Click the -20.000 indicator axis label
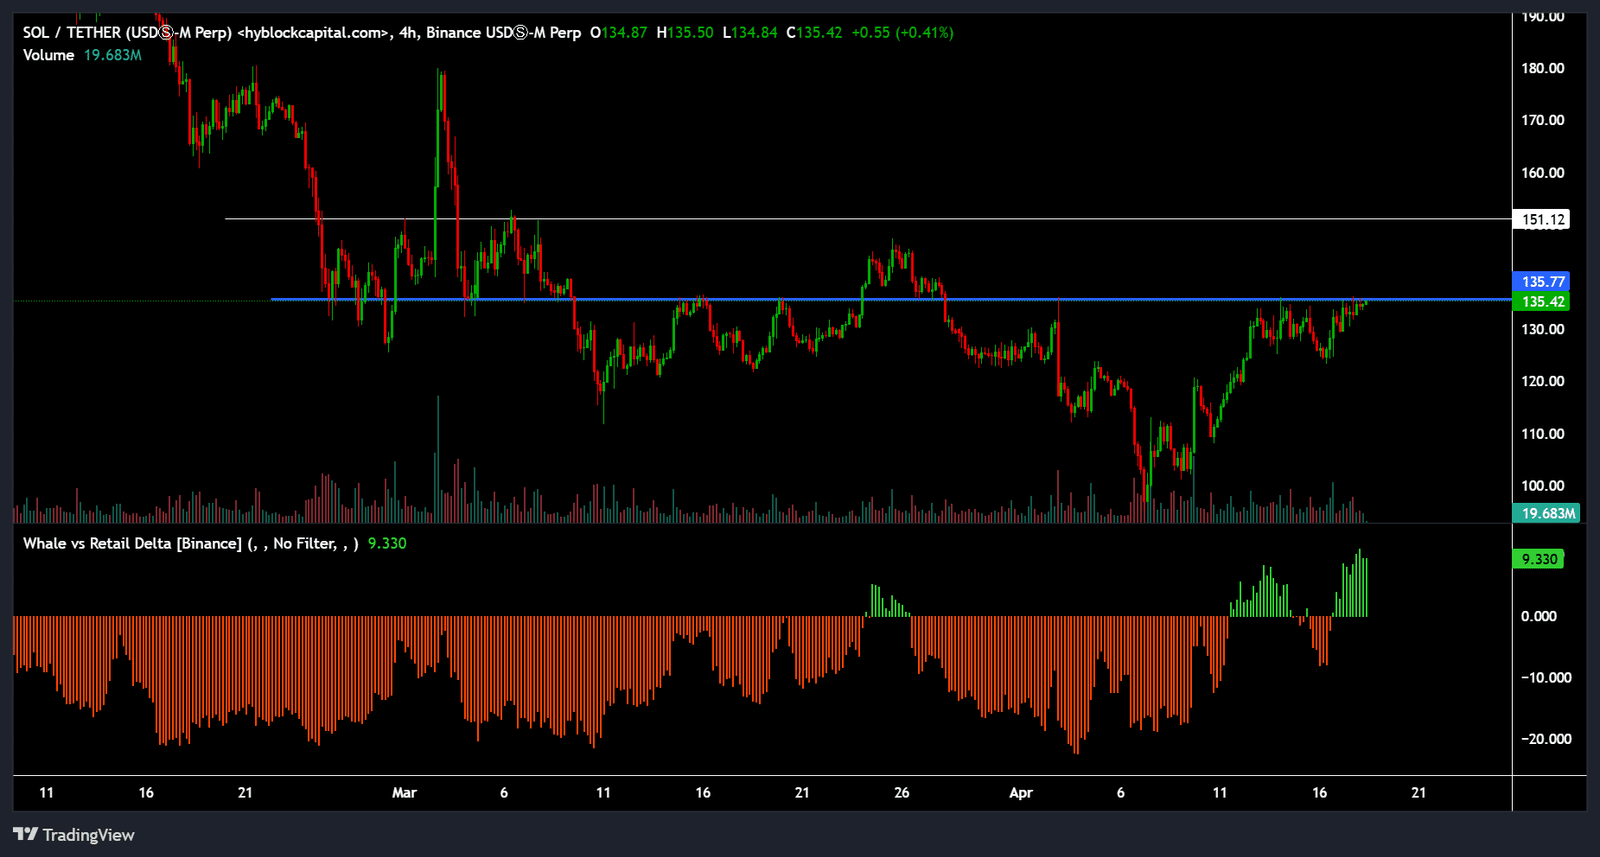1600x857 pixels. [1546, 739]
